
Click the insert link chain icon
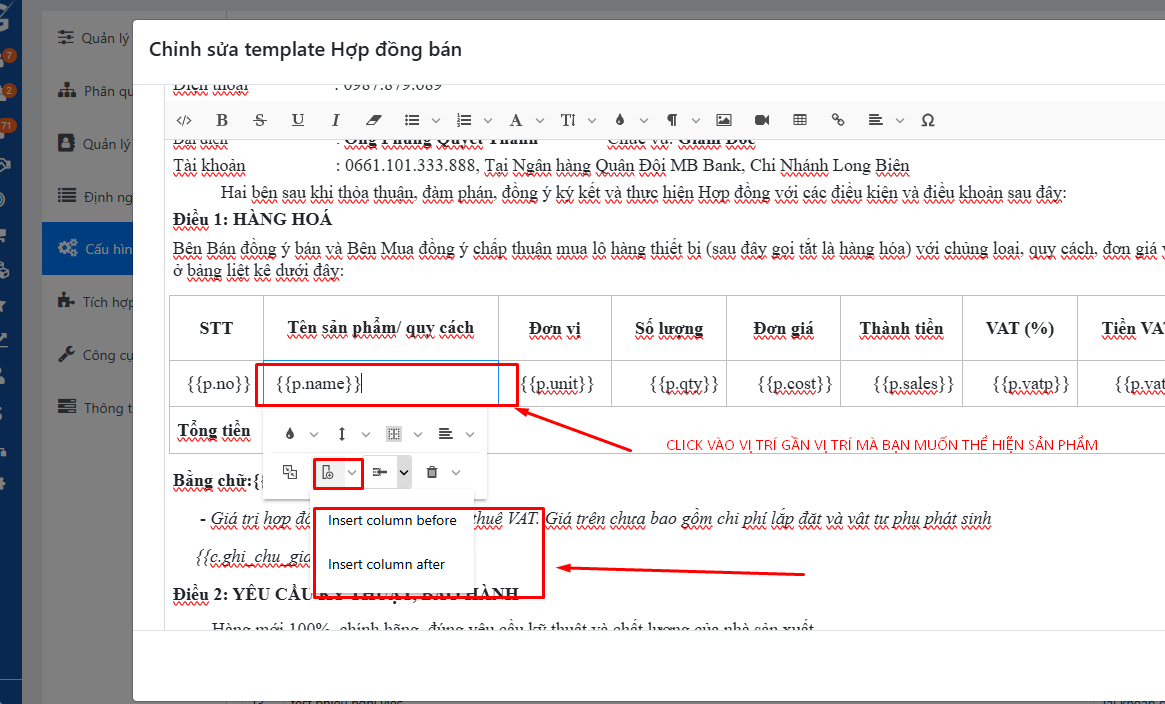pyautogui.click(x=838, y=120)
